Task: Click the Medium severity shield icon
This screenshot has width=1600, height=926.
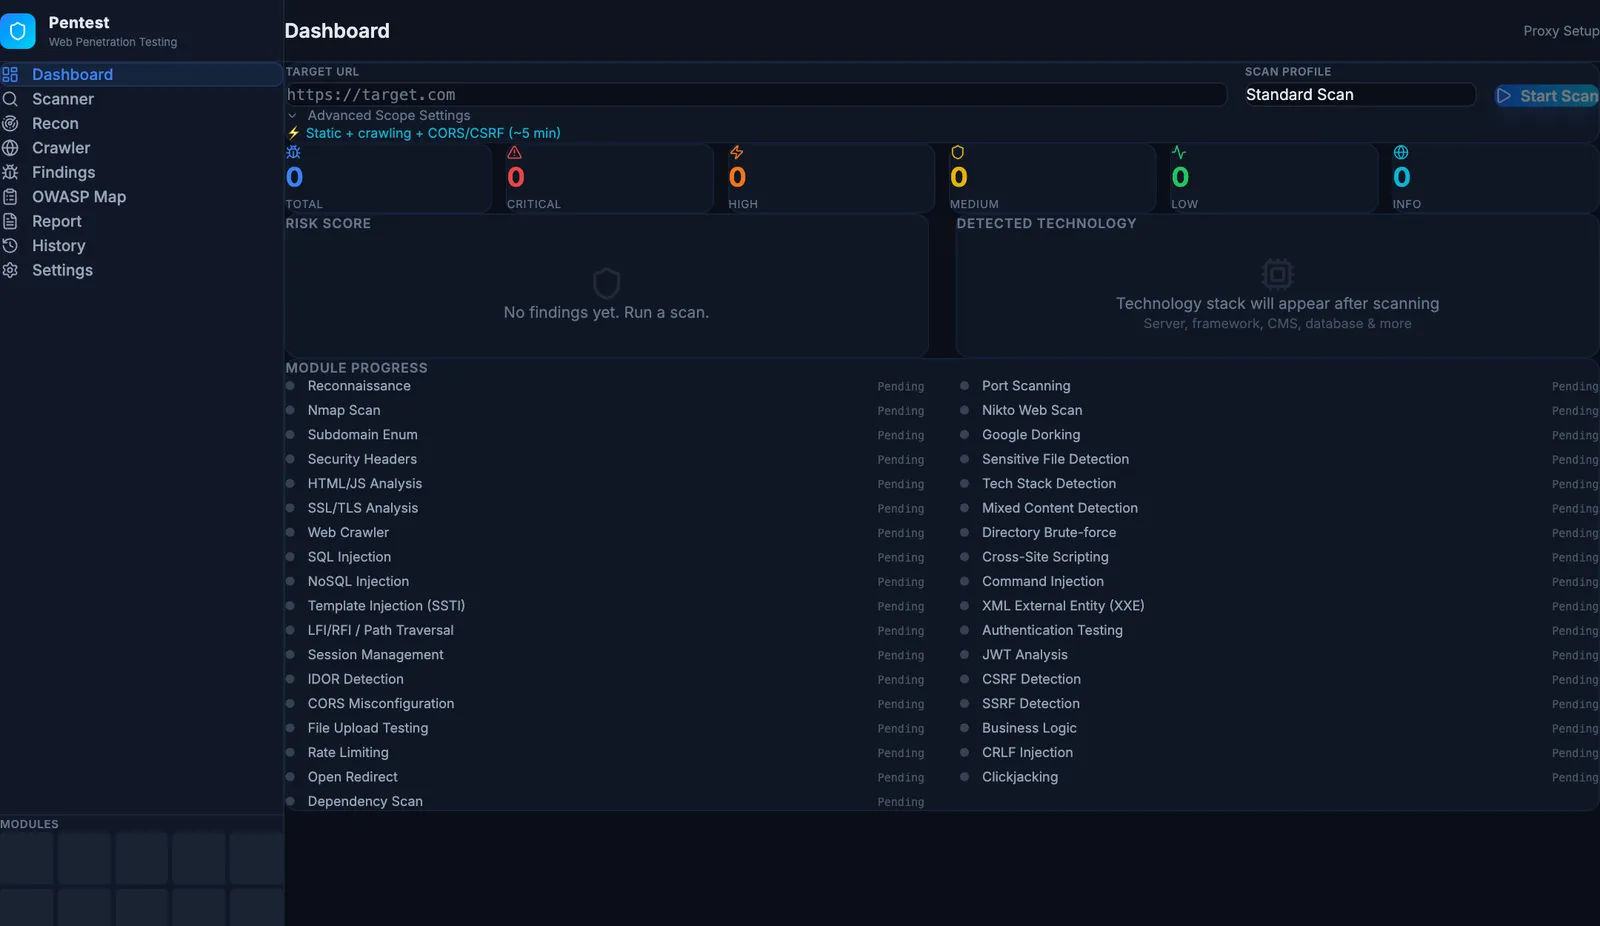Action: pyautogui.click(x=958, y=153)
